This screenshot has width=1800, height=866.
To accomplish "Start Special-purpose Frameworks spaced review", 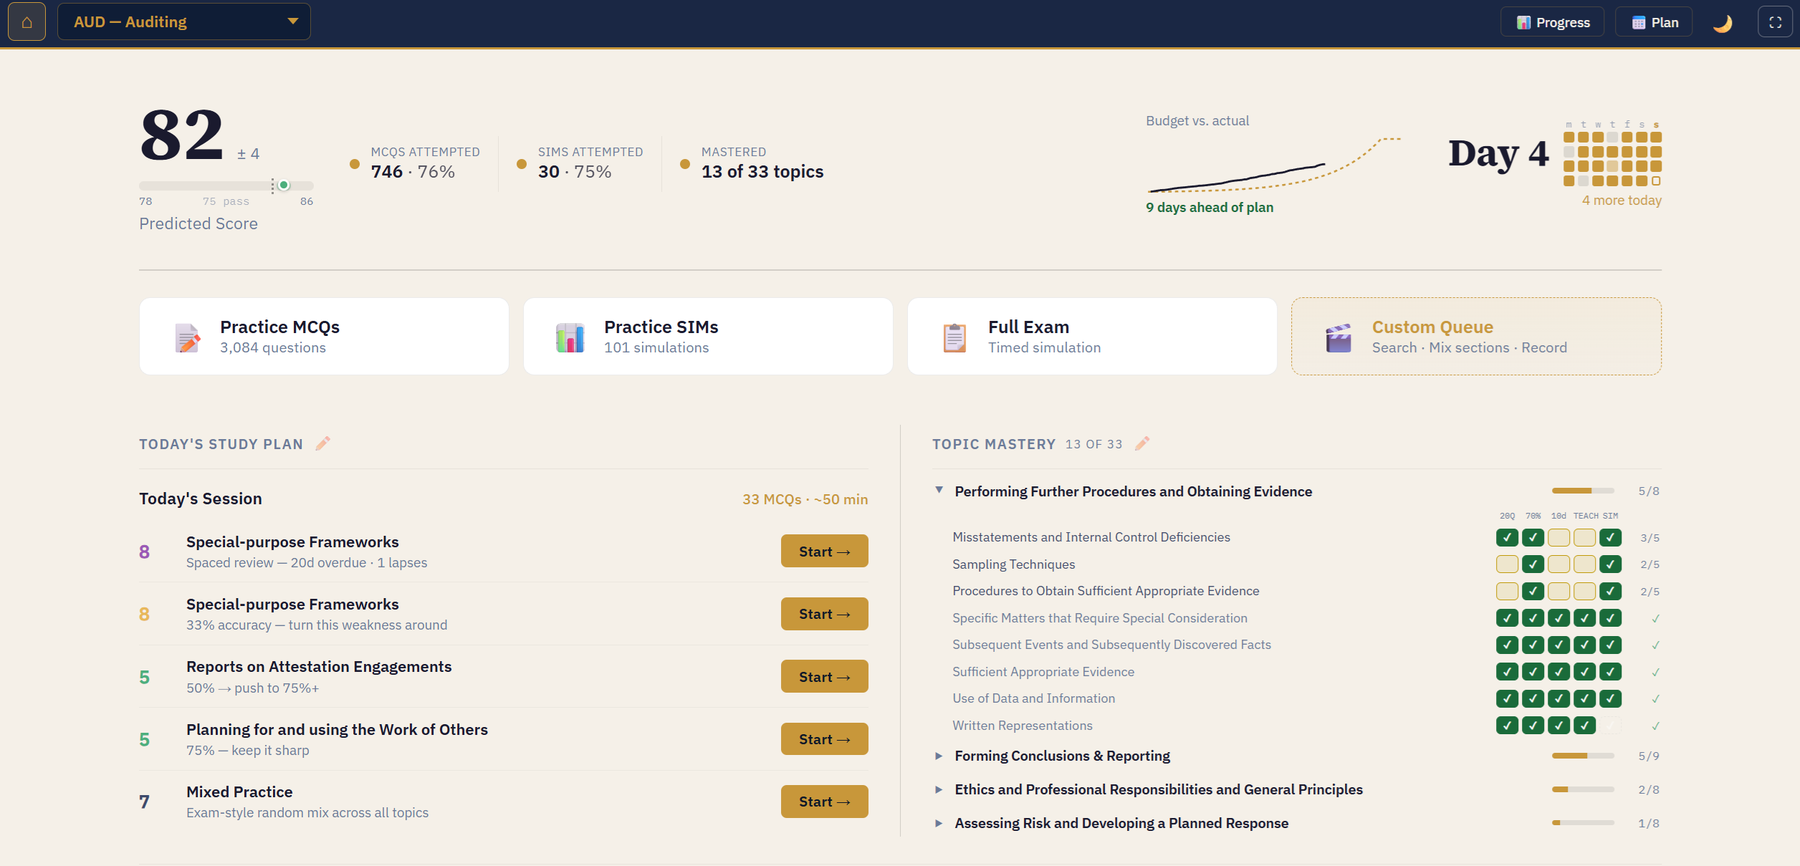I will (x=824, y=551).
